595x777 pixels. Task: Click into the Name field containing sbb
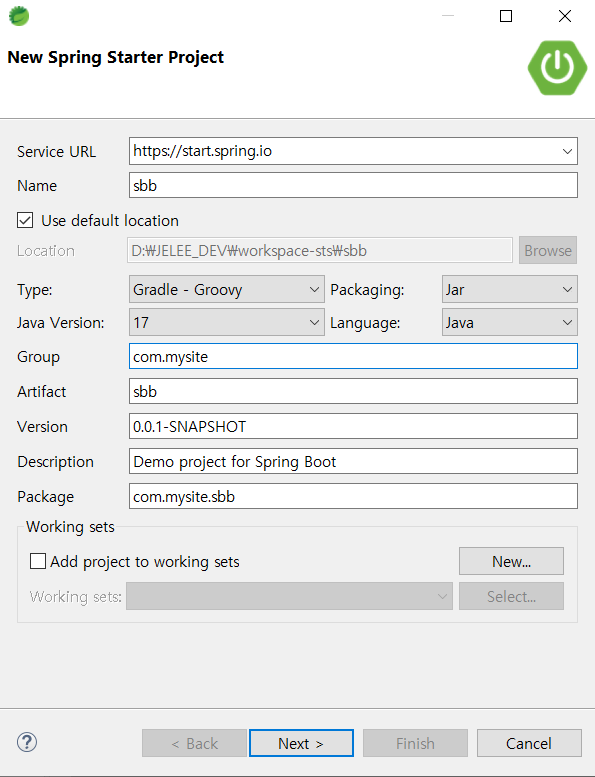click(353, 185)
